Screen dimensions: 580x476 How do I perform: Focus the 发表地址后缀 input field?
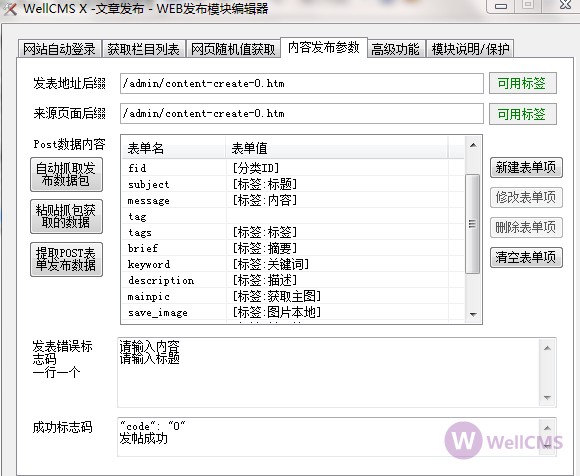point(301,84)
